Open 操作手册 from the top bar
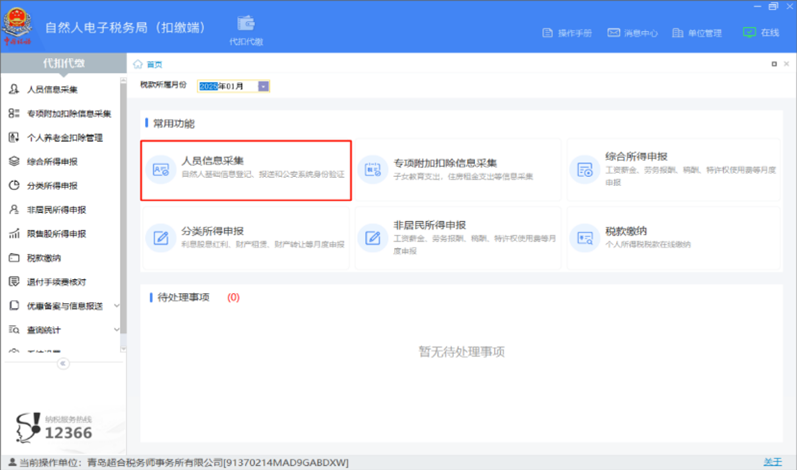This screenshot has height=470, width=797. [567, 33]
